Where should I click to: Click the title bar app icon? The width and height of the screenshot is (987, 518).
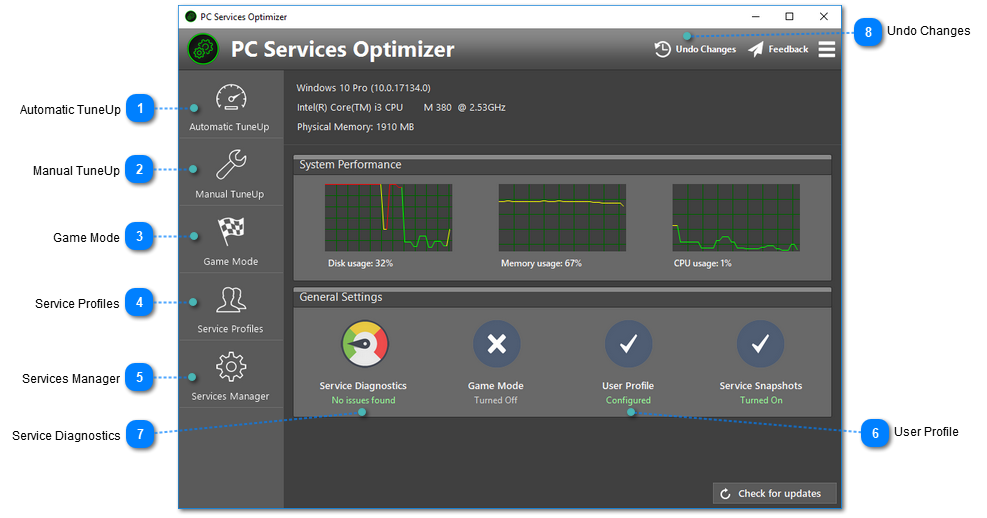(191, 16)
